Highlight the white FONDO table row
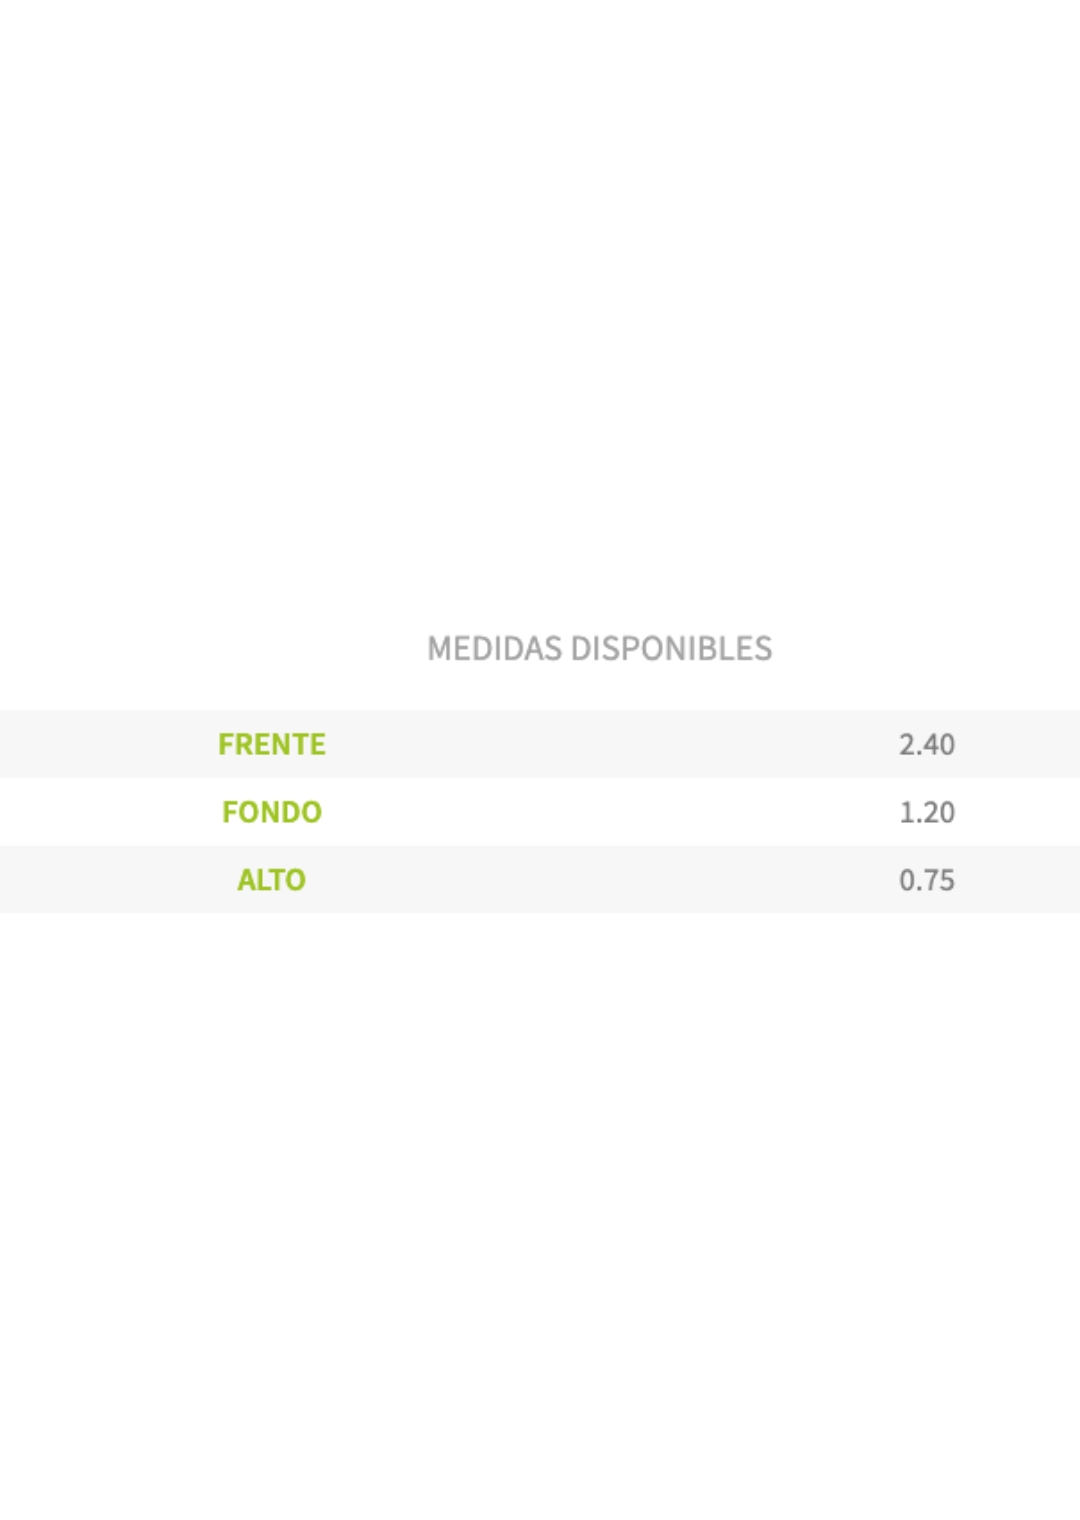This screenshot has width=1080, height=1520. 600,812
